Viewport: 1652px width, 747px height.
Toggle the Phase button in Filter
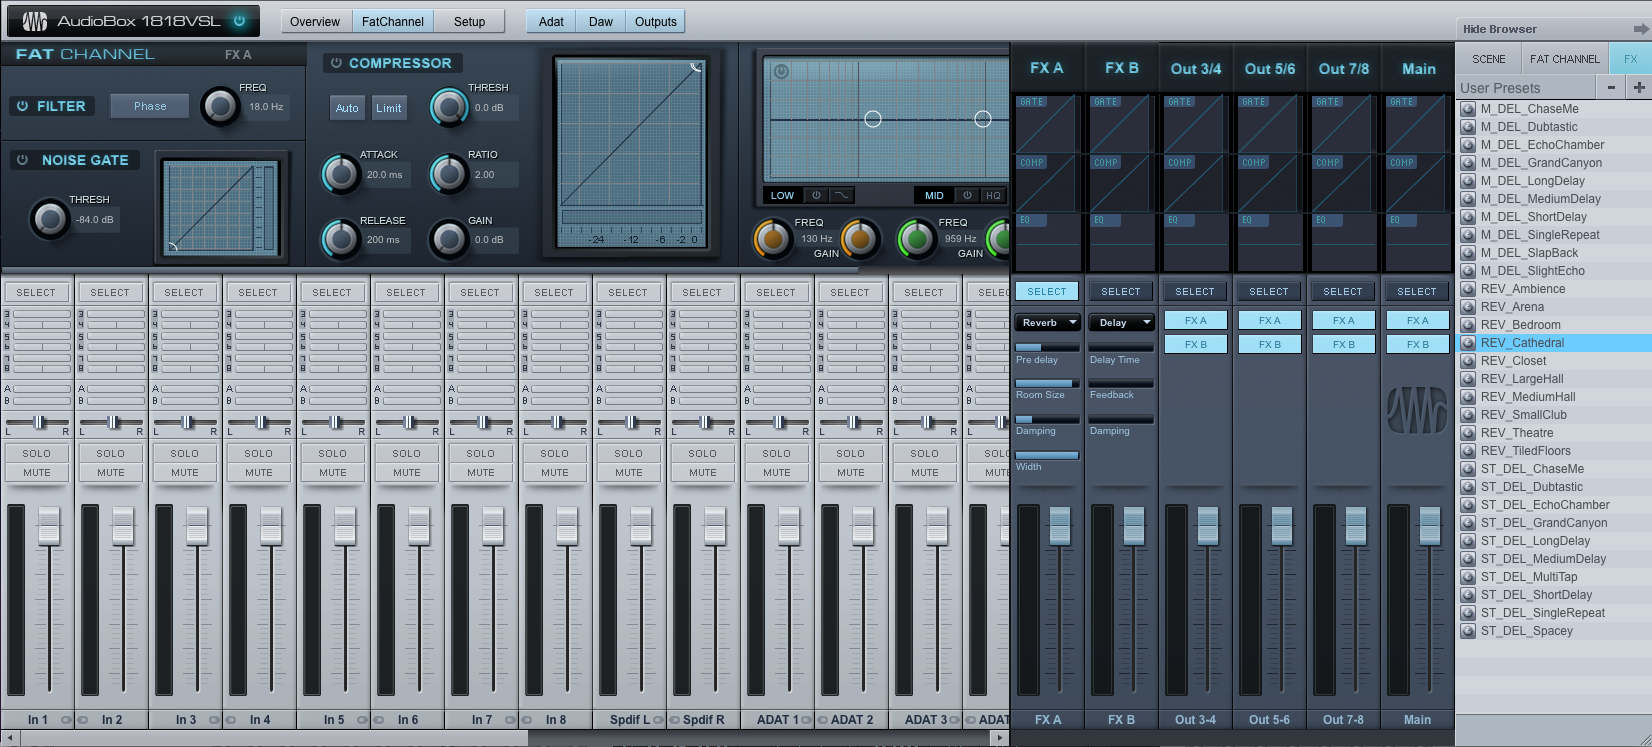[x=150, y=106]
